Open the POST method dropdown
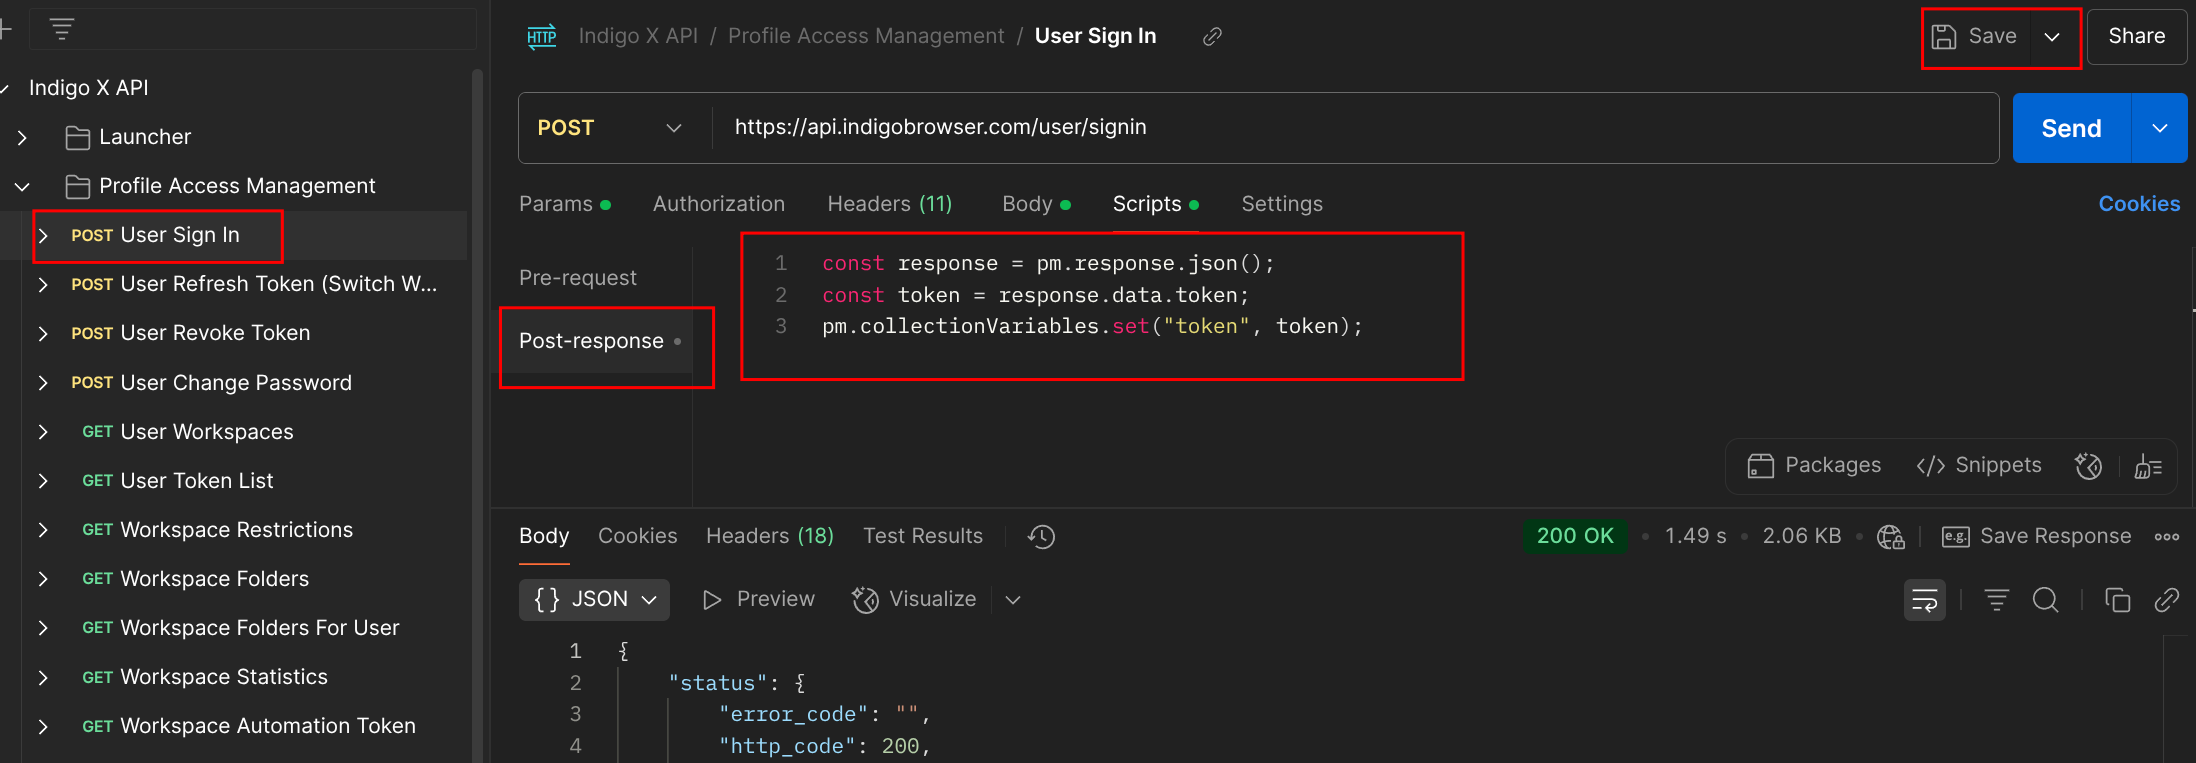Screen dimensions: 2196x763 (x=609, y=128)
